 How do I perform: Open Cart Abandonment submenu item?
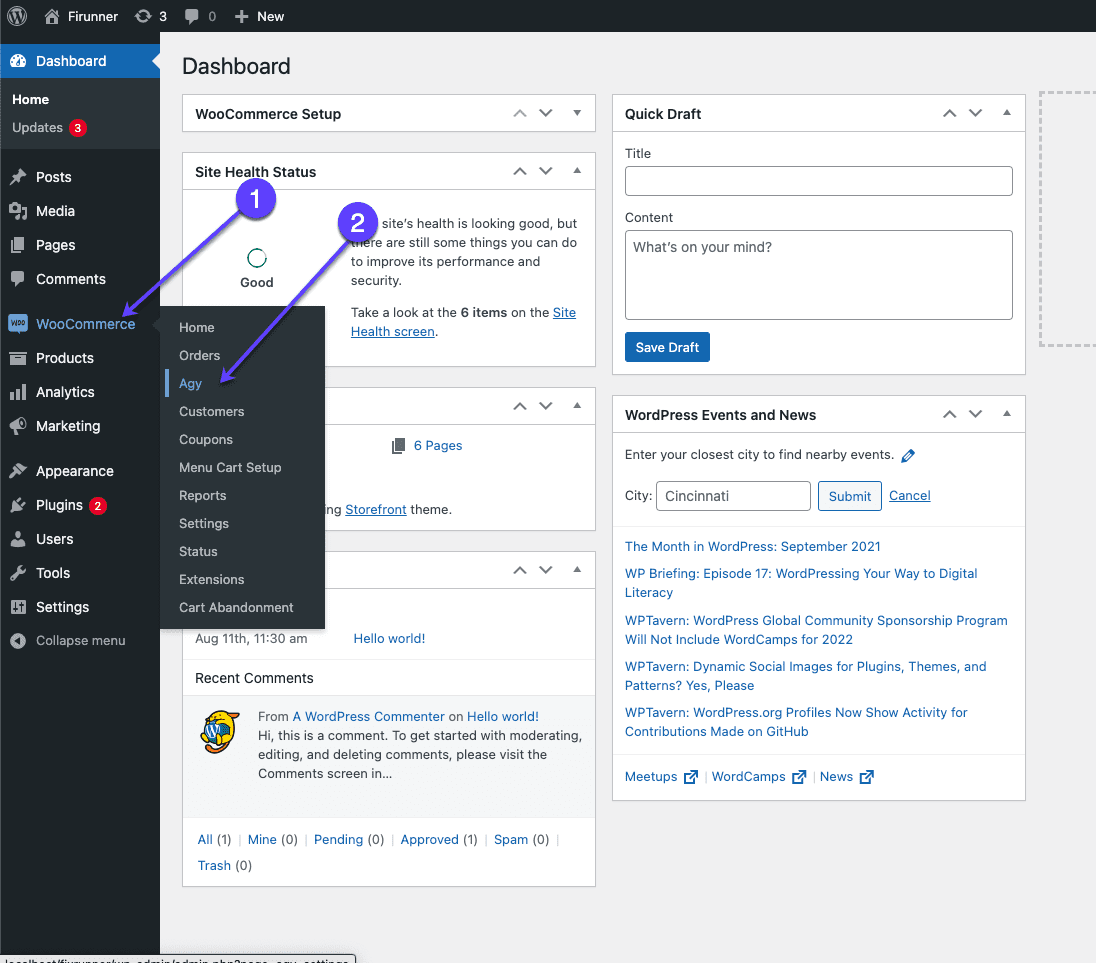[x=236, y=607]
